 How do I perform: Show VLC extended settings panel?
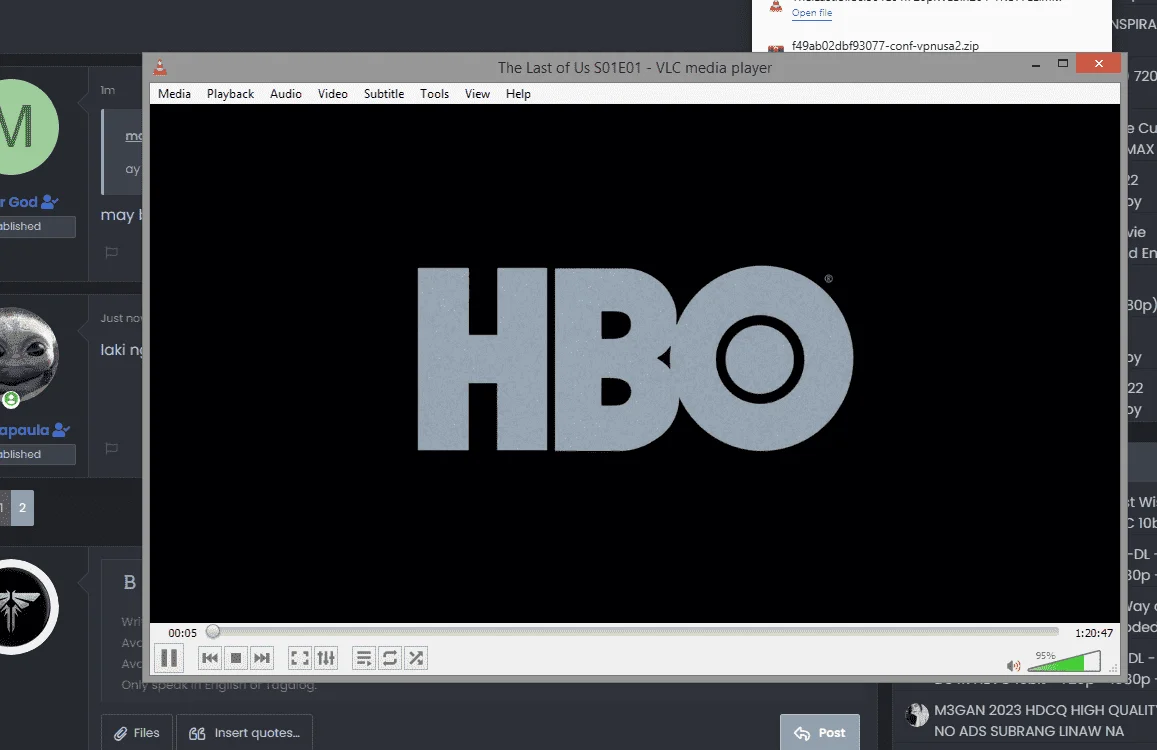(x=326, y=658)
